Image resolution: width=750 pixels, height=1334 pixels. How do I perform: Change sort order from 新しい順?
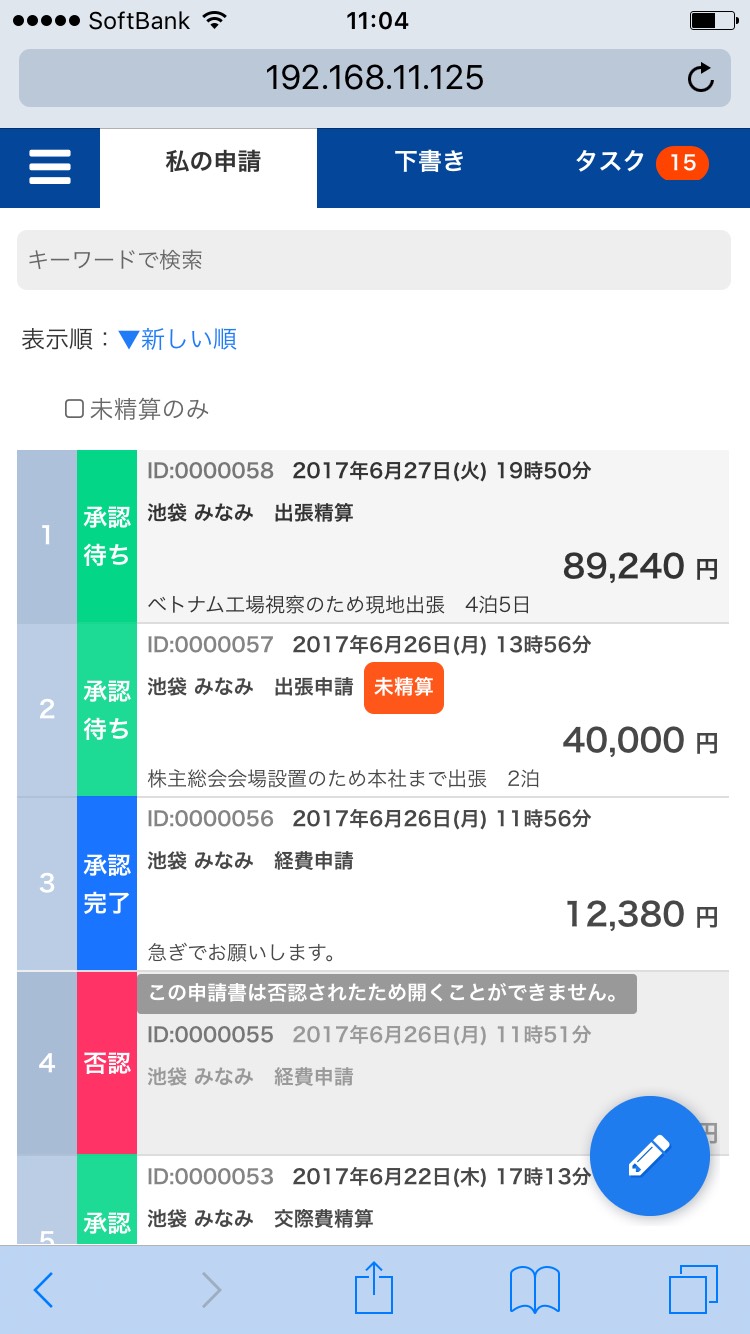(x=178, y=340)
